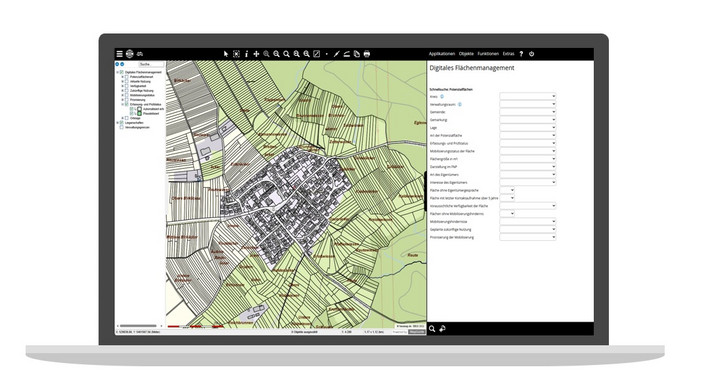The height and width of the screenshot is (383, 712).
Task: Select the info "i" query tool
Action: click(246, 54)
